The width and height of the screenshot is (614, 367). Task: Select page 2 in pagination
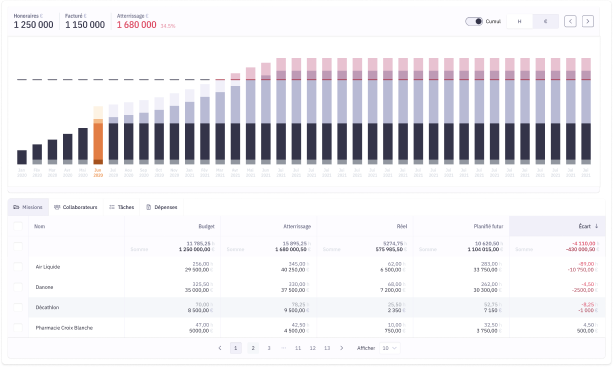[253, 348]
